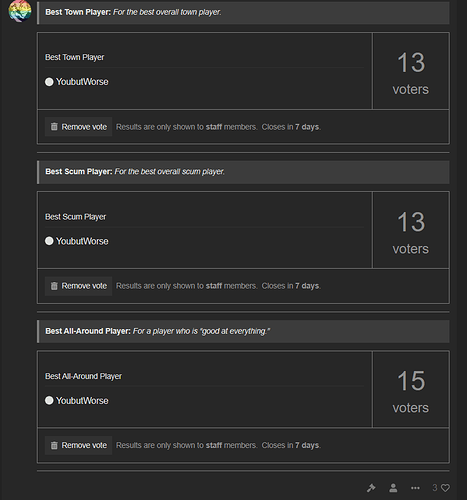467x500 pixels.
Task: Click the hammer moderation icon at post bottom
Action: click(371, 488)
